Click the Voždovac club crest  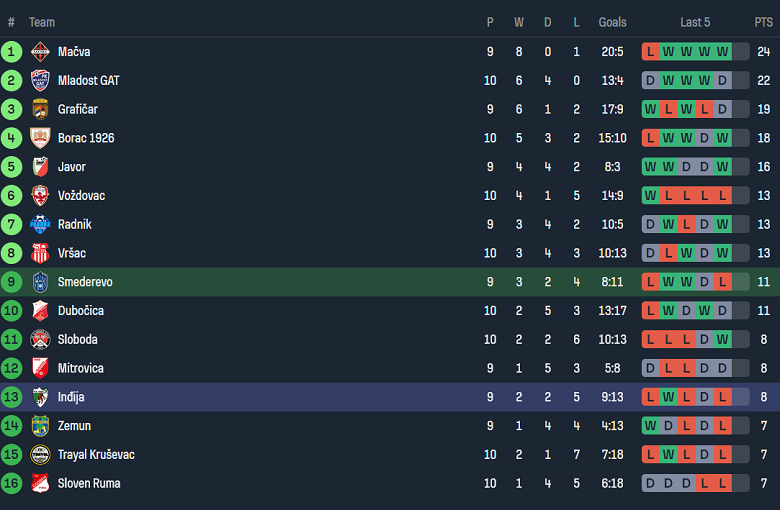coord(40,196)
